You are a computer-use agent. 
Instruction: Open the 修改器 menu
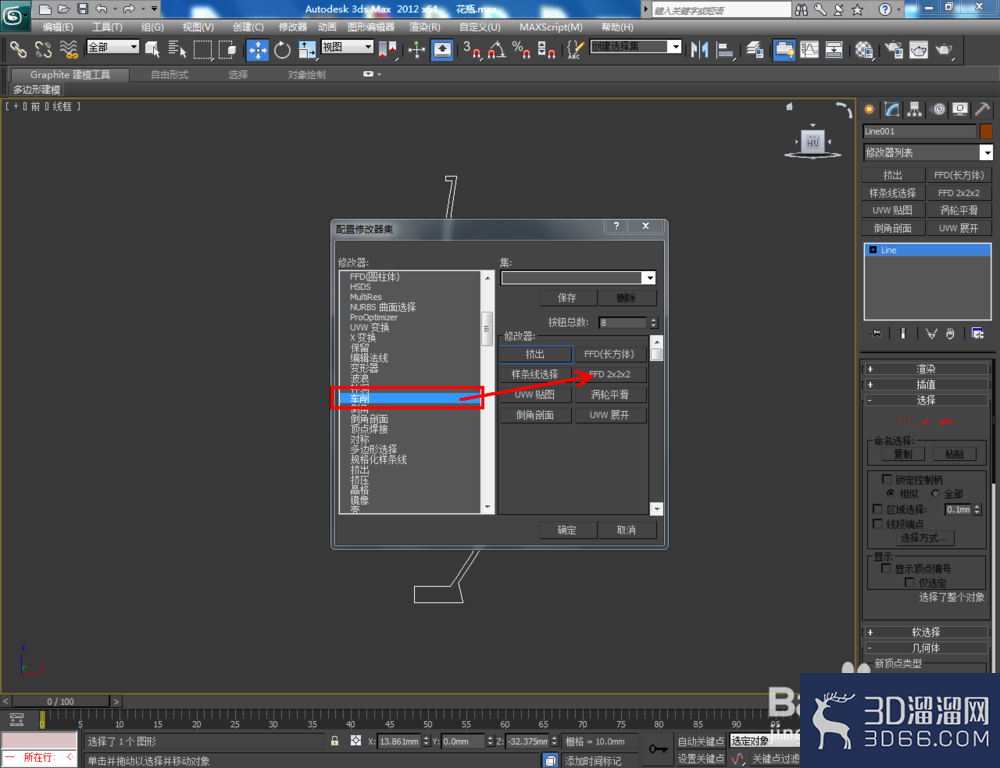click(292, 27)
